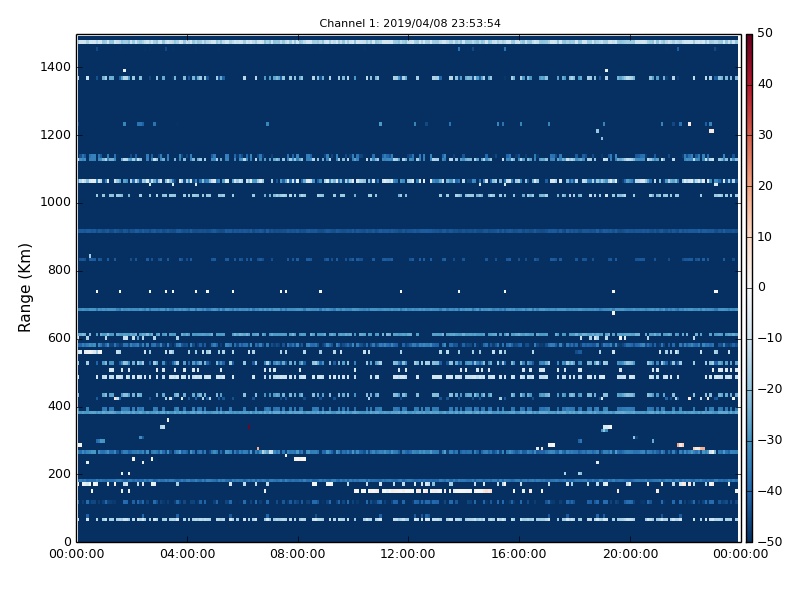
Task: Click the 08:00:00 time axis label
Action: coord(298,554)
